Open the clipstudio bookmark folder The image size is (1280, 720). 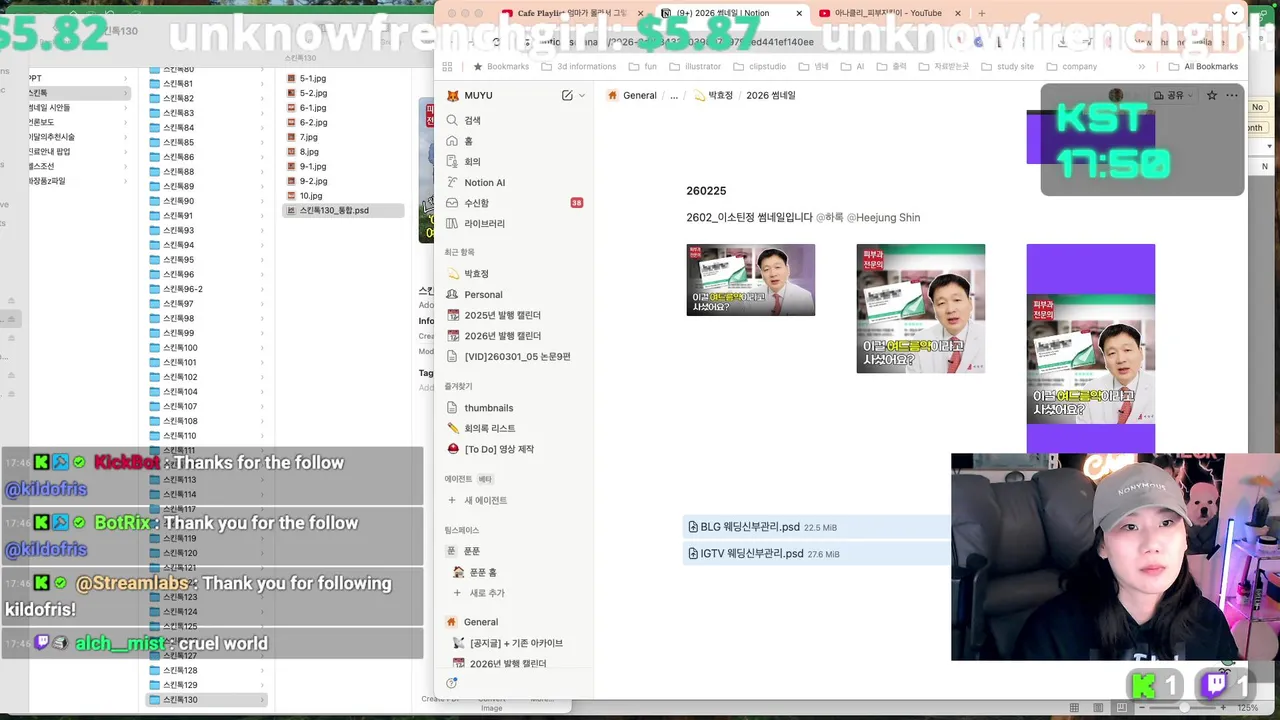[759, 66]
